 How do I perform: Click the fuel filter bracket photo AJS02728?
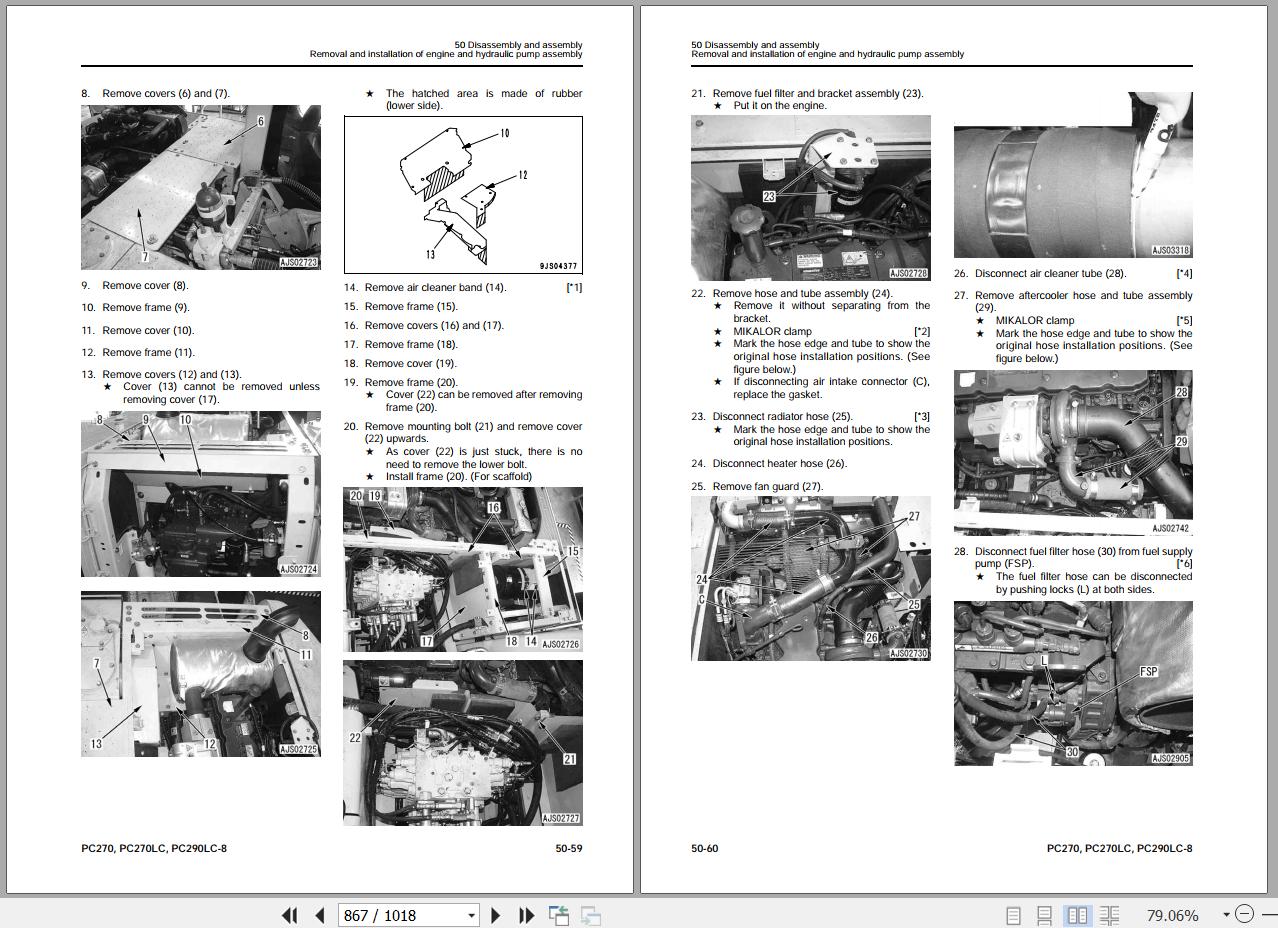pyautogui.click(x=810, y=198)
